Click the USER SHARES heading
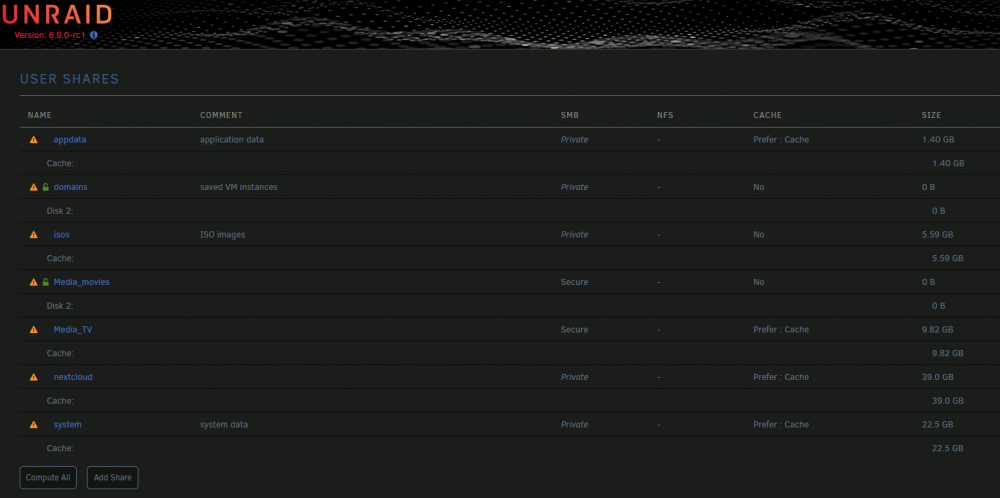 (70, 79)
